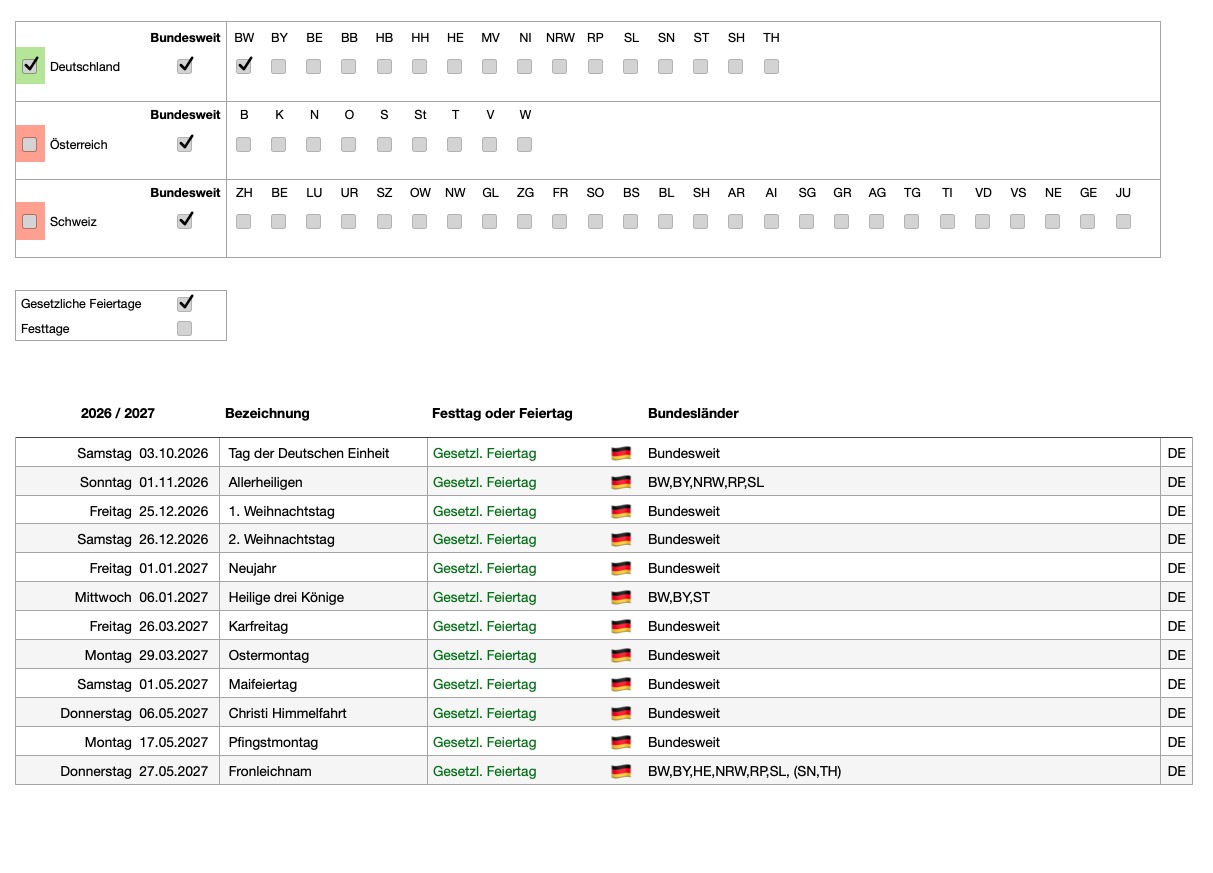Screen dimensions: 1213x873
Task: Check the ZH canton checkbox for Schweiz
Action: 244,221
